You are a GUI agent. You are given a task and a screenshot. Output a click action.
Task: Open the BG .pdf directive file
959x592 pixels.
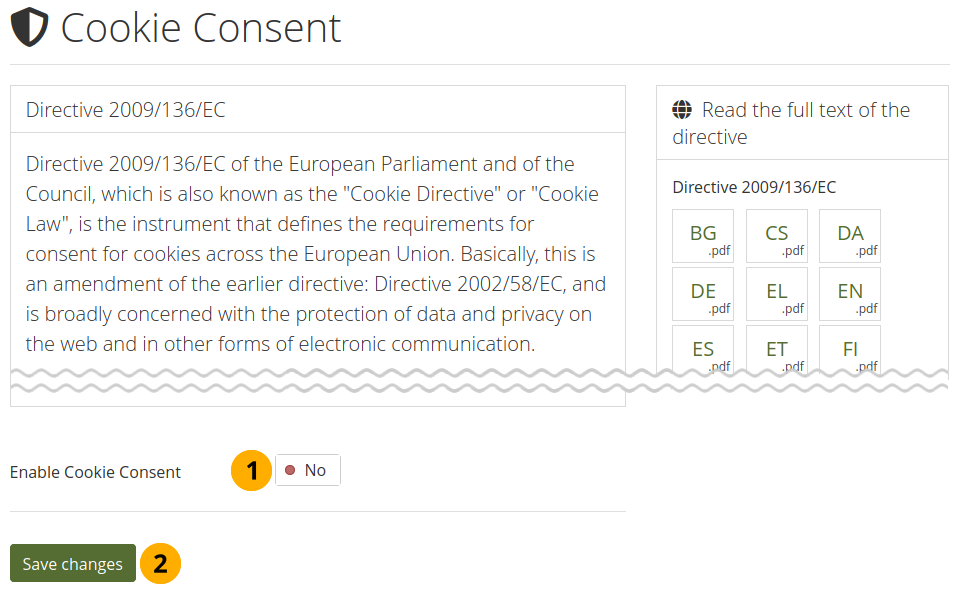coord(703,236)
